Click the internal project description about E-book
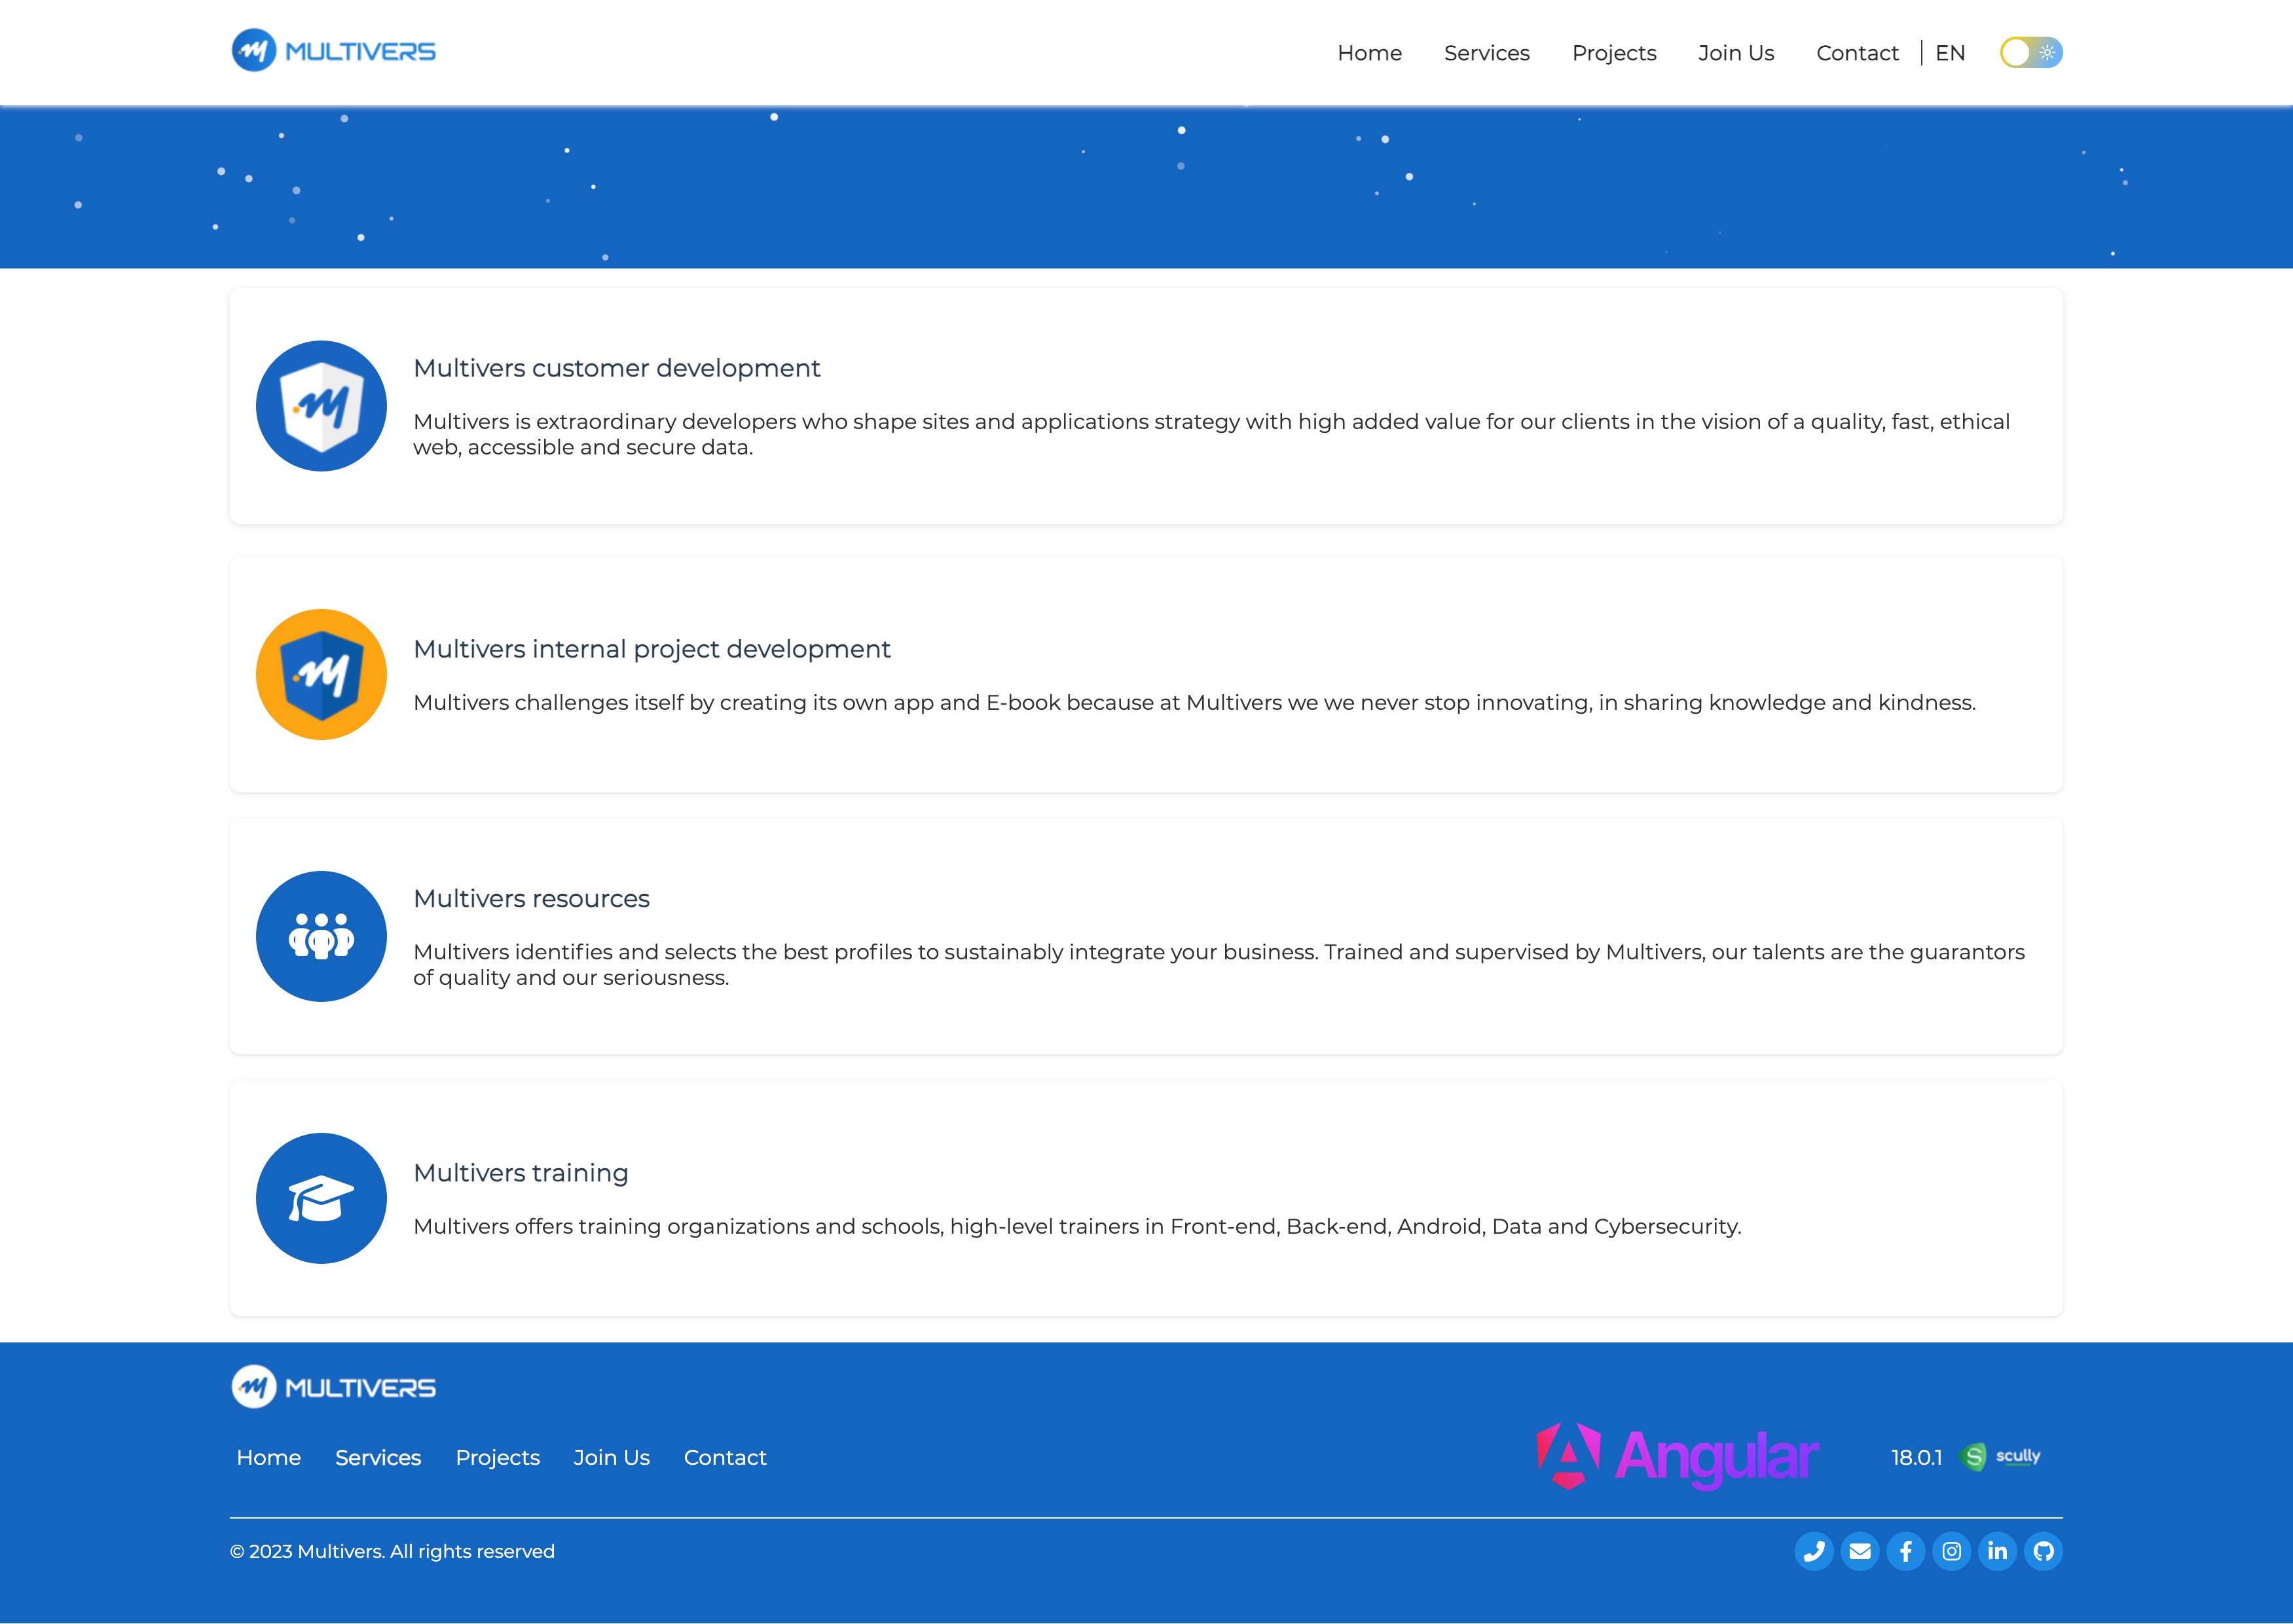This screenshot has height=1624, width=2293. [1194, 703]
